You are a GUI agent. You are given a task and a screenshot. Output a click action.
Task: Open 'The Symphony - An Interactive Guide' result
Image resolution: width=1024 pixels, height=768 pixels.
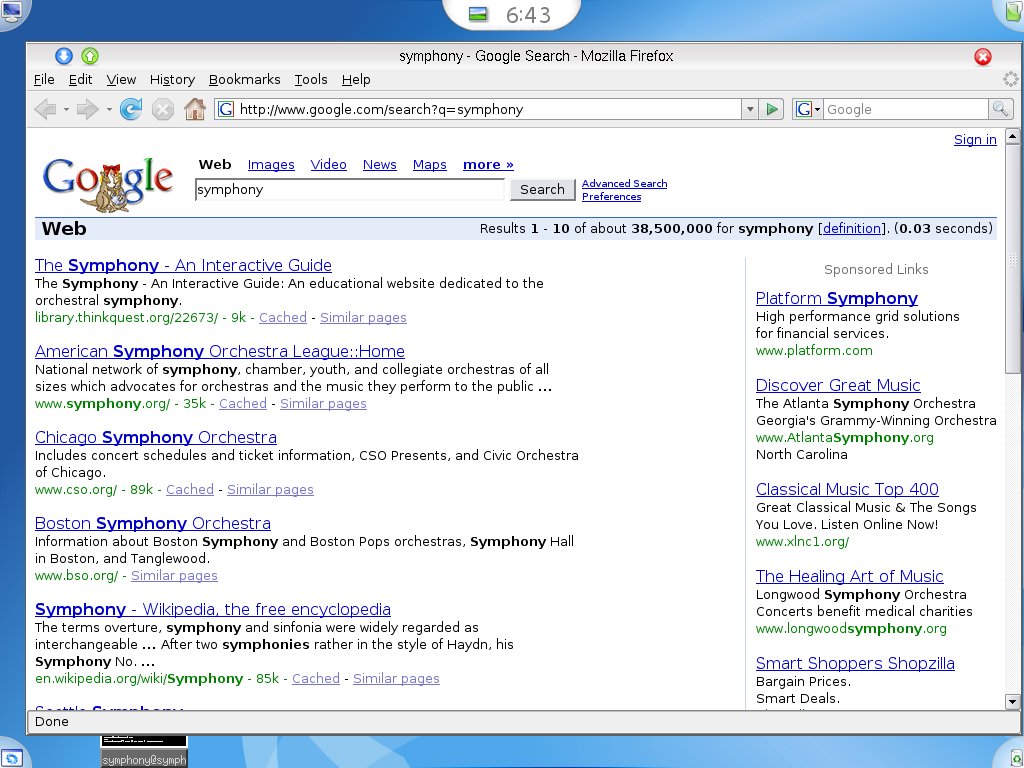click(x=184, y=265)
